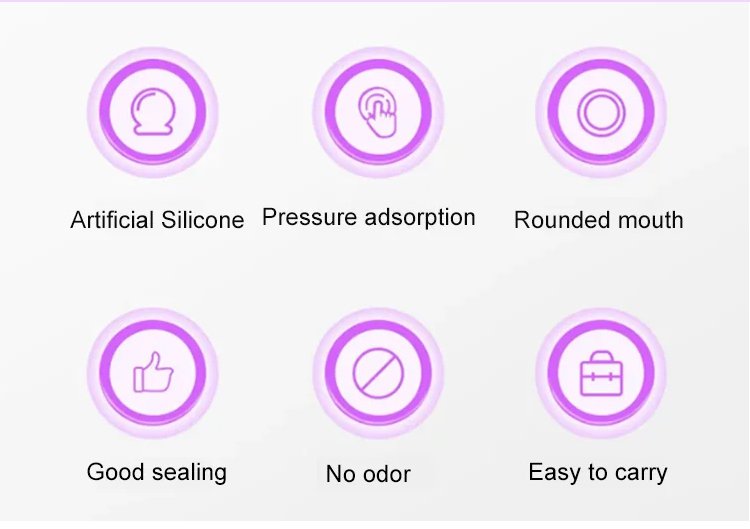Open the "Good sealing" feature text

point(157,471)
